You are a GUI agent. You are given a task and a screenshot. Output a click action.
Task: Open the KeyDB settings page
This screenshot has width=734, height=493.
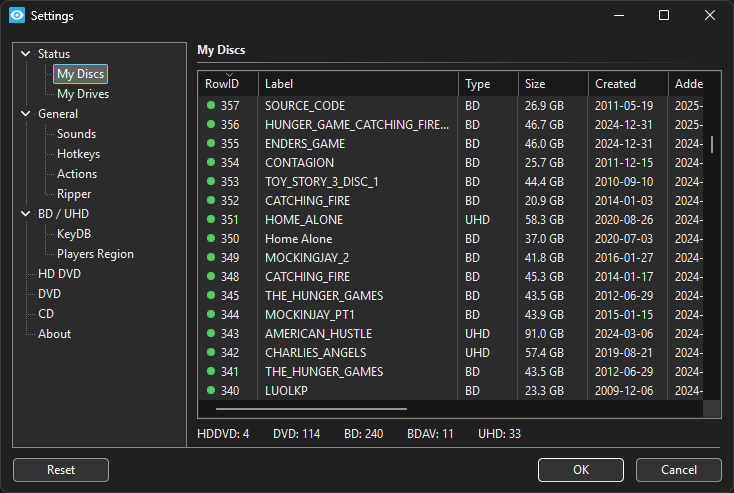(x=74, y=234)
